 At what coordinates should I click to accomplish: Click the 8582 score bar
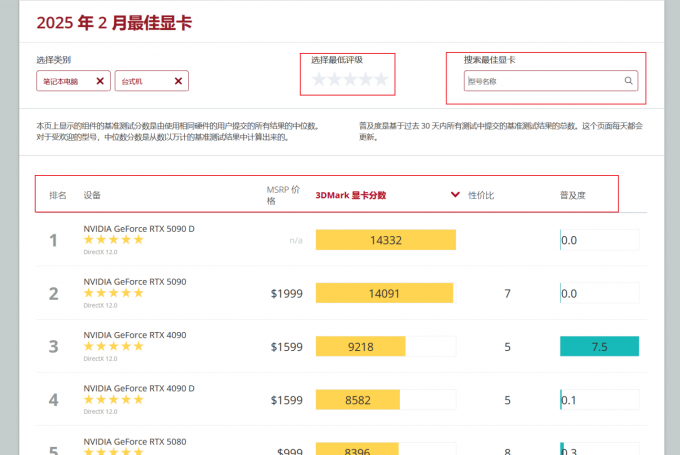(x=358, y=399)
